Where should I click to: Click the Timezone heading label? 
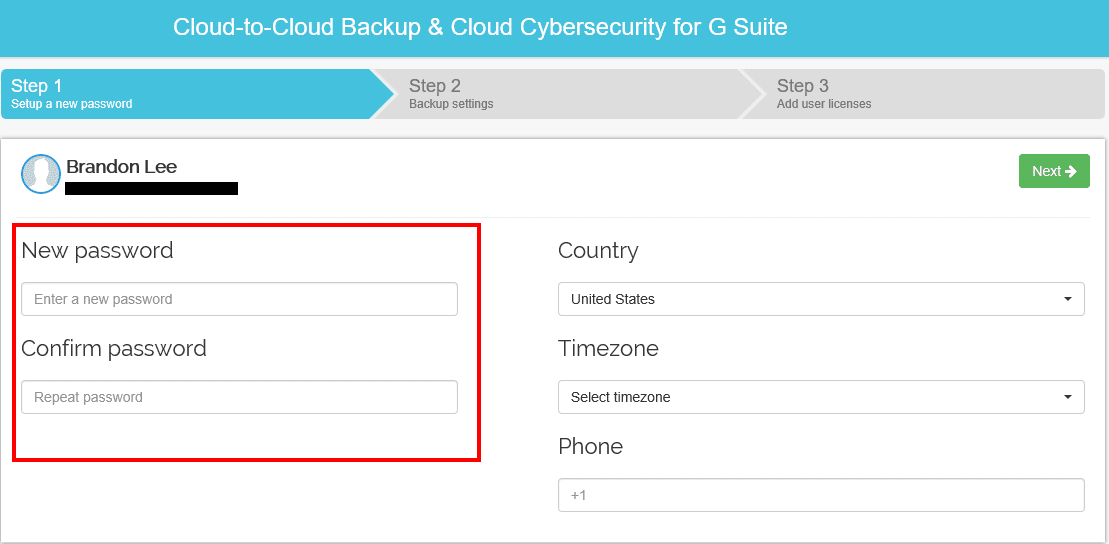pyautogui.click(x=608, y=349)
